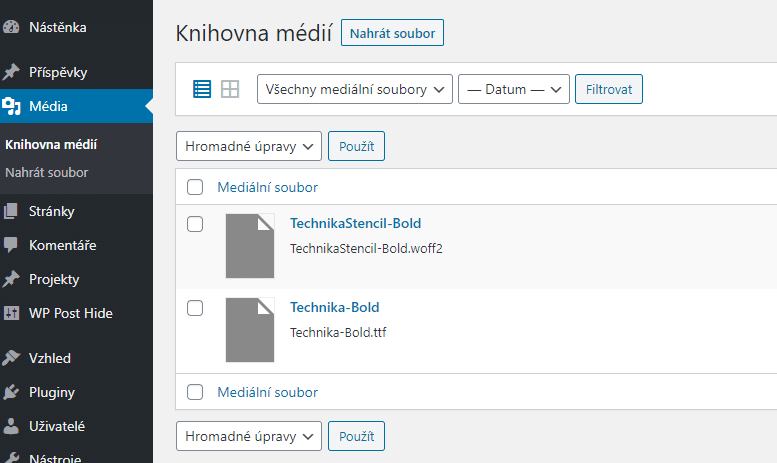Click the Vzhled paintbrush icon

point(11,358)
